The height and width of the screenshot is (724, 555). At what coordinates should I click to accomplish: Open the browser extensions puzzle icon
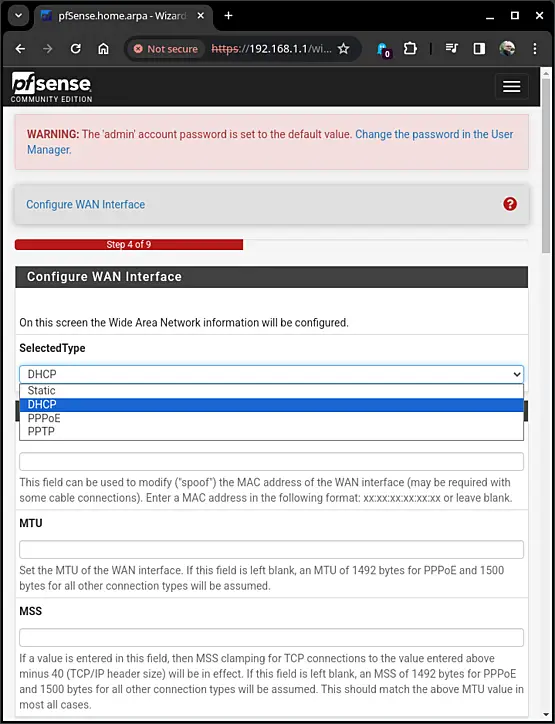tap(410, 49)
